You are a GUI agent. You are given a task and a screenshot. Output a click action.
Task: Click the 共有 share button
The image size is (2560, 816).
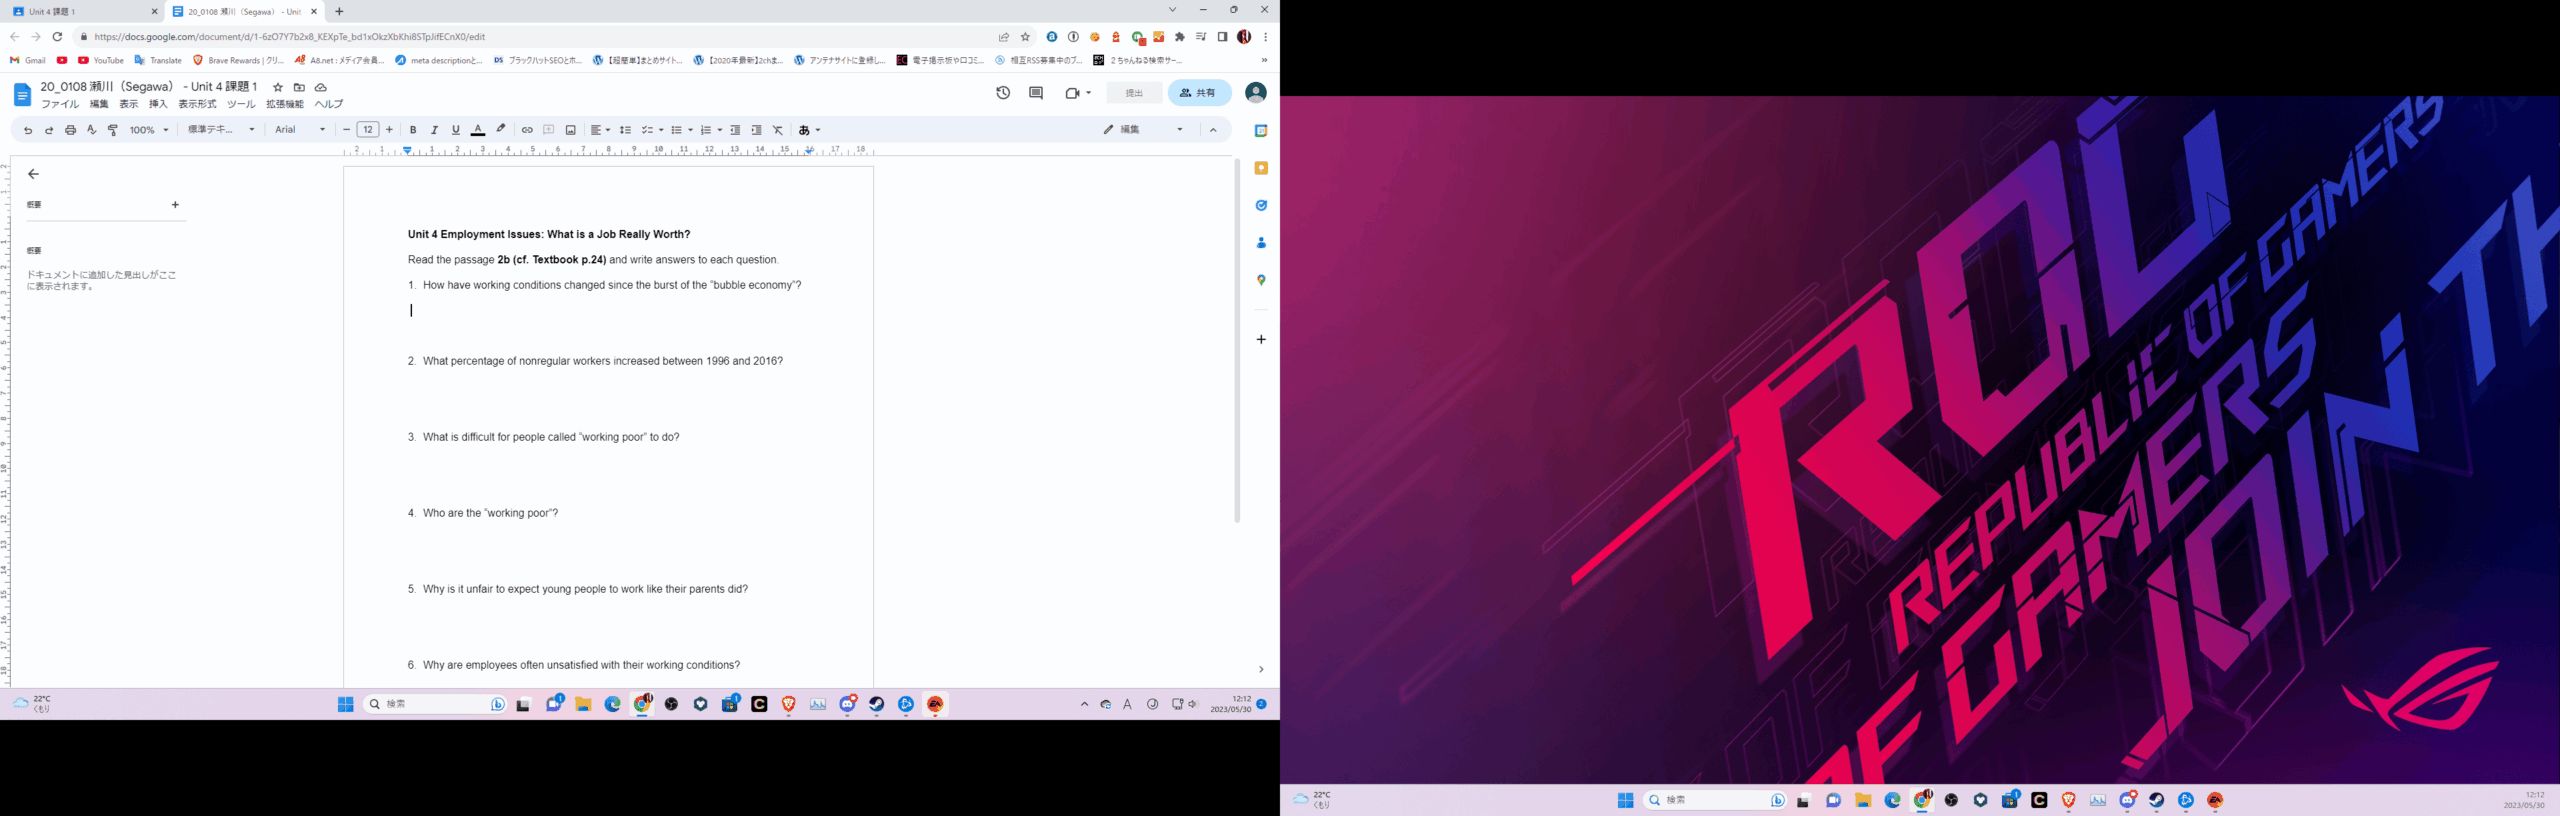[1199, 93]
